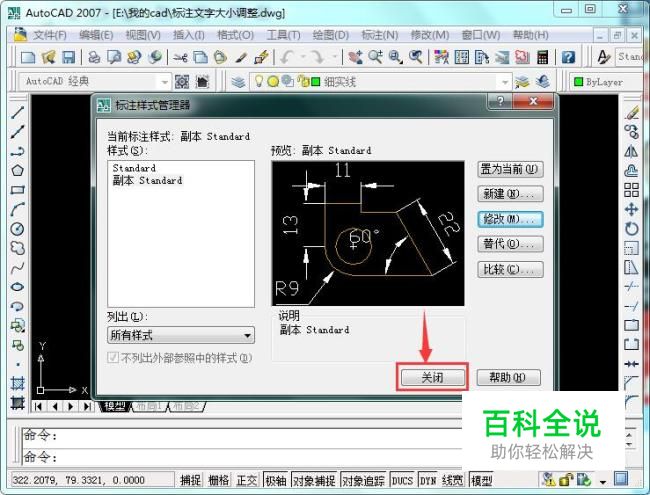Select the Move tool

coord(631,209)
